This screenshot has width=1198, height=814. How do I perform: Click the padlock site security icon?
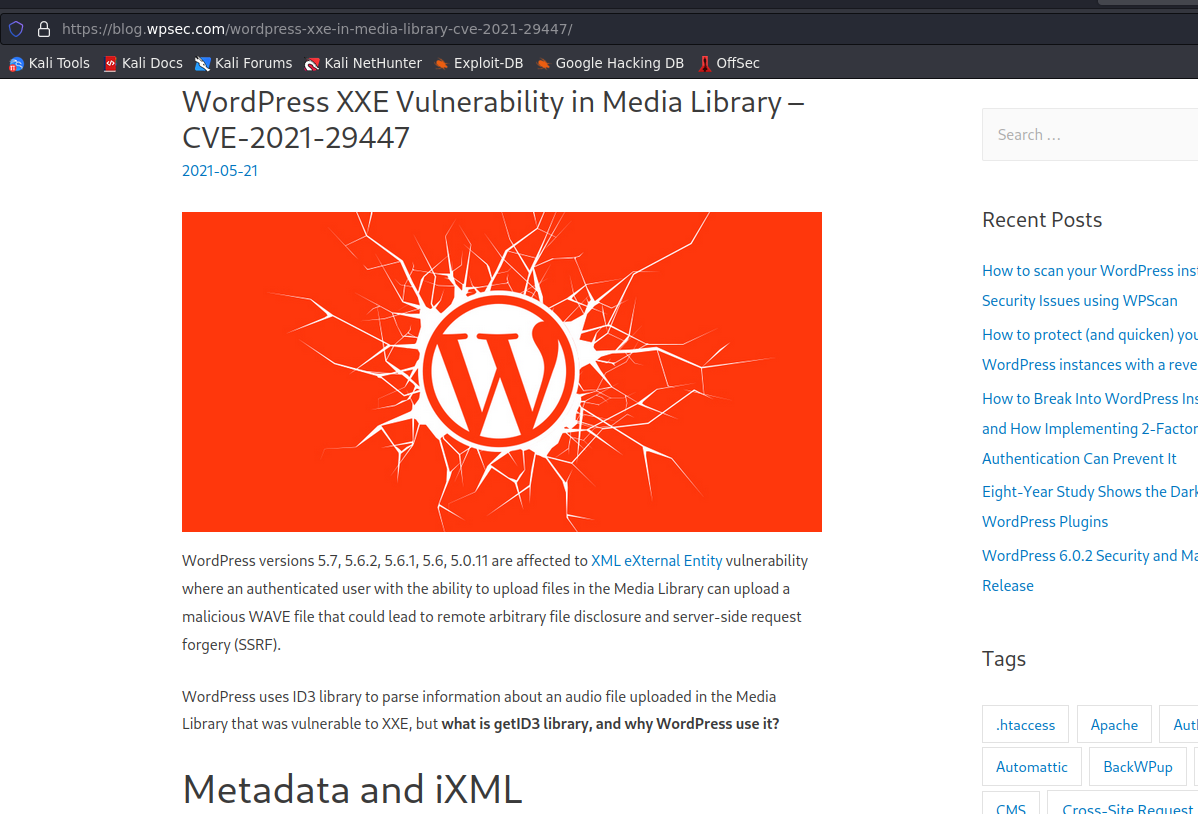[44, 29]
